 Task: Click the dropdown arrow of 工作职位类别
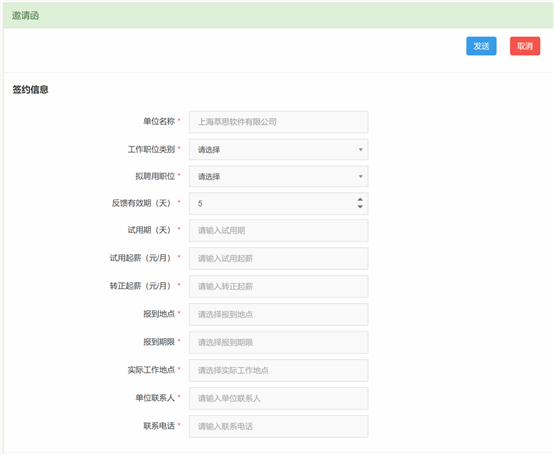point(360,149)
